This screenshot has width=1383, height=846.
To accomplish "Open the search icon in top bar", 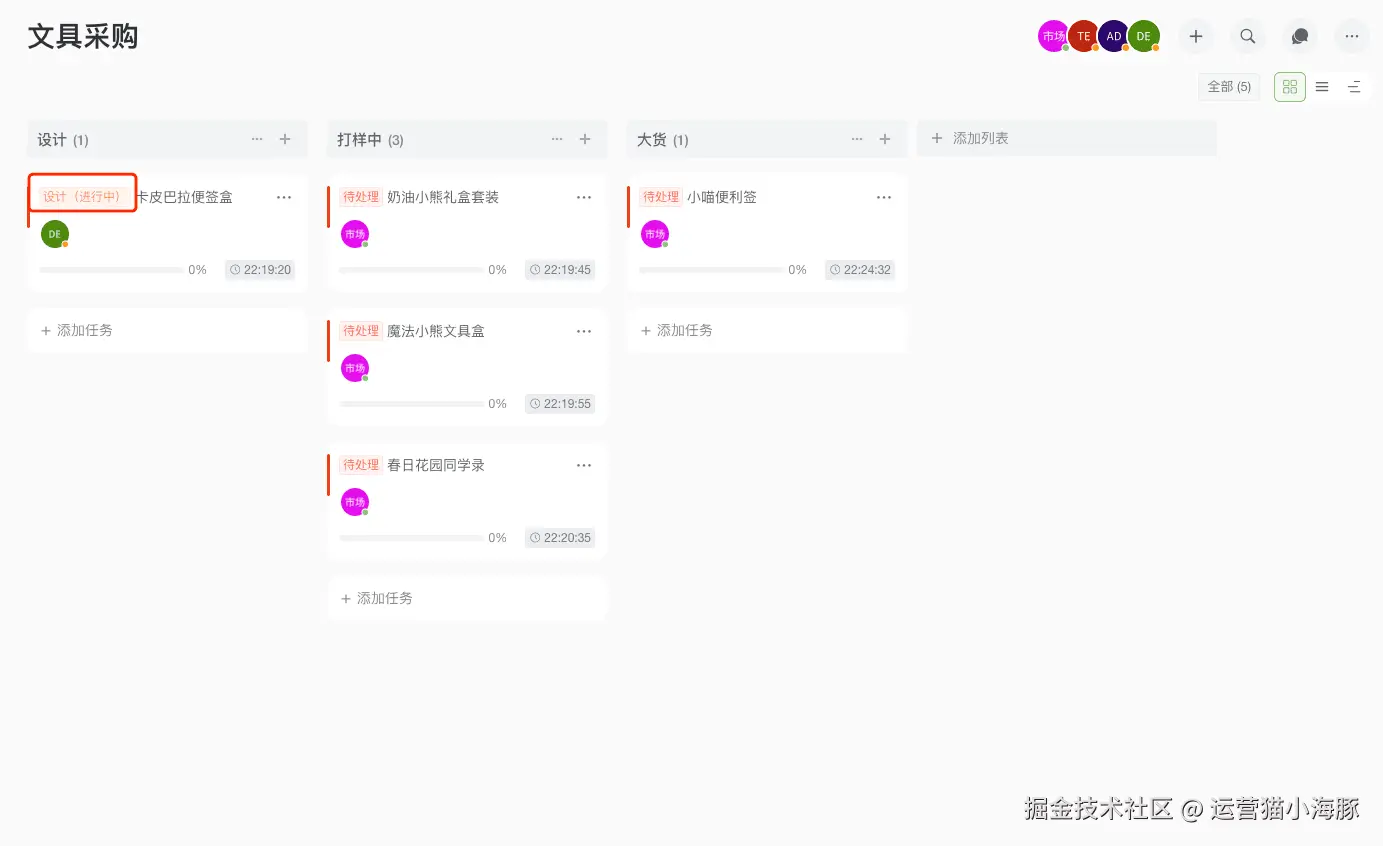I will 1248,36.
